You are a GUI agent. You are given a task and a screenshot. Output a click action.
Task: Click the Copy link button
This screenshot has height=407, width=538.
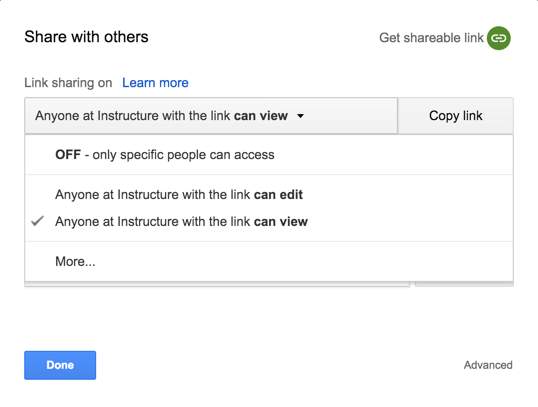pos(455,116)
